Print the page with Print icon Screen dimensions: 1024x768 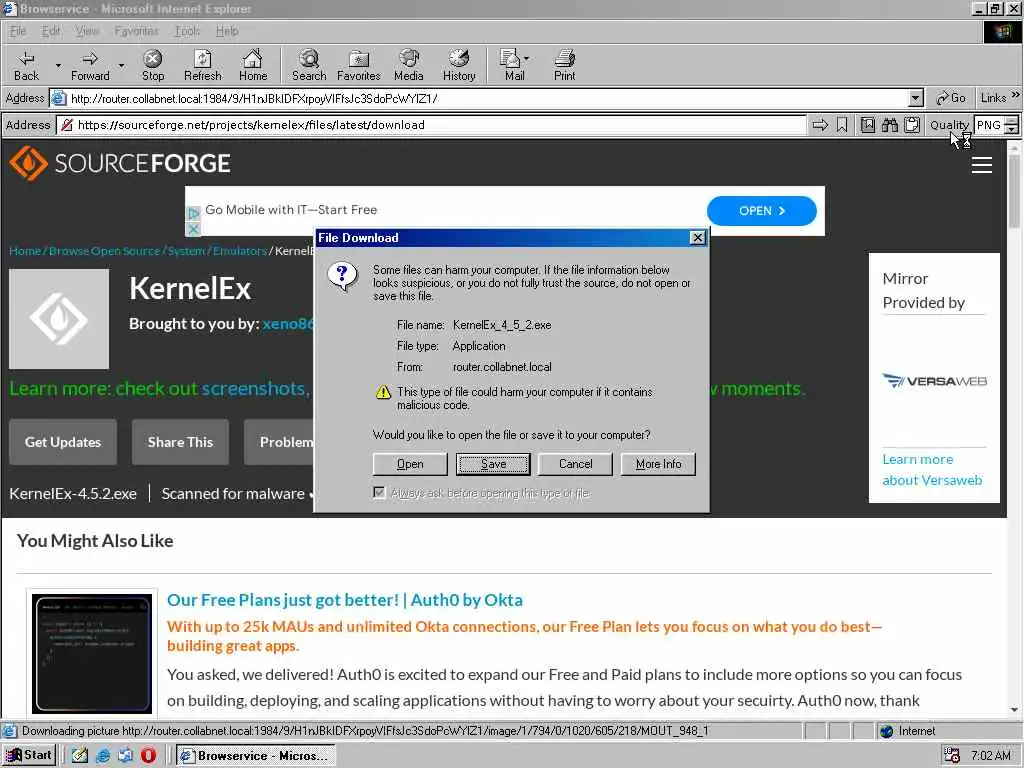pos(564,65)
